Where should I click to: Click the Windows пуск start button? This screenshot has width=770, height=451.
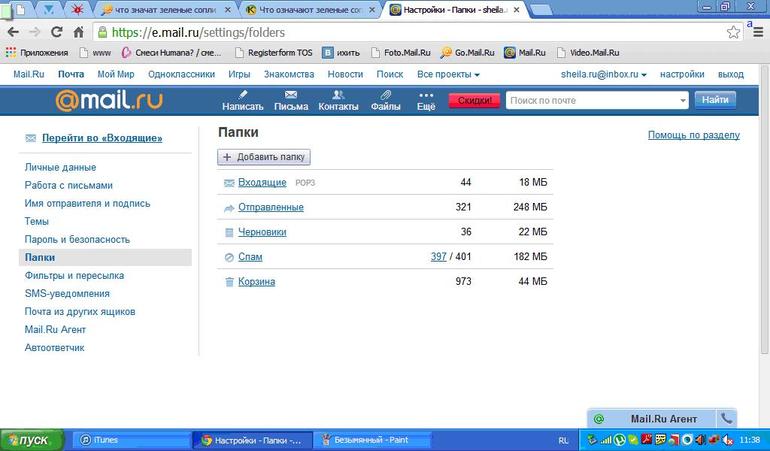click(28, 440)
